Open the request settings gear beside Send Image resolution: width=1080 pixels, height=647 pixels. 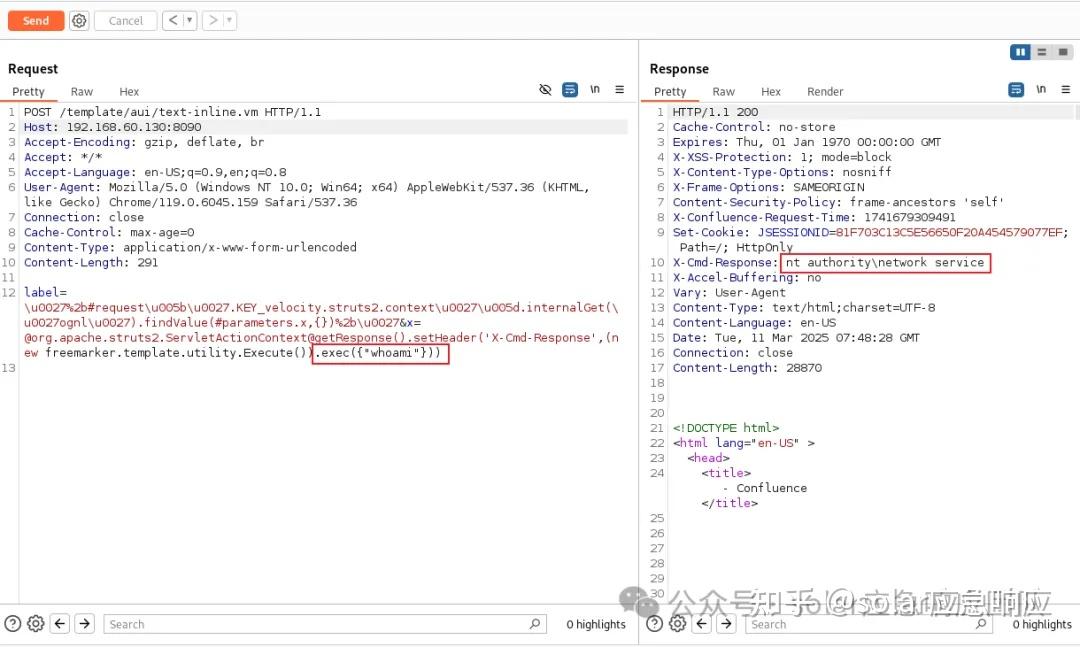coord(79,20)
